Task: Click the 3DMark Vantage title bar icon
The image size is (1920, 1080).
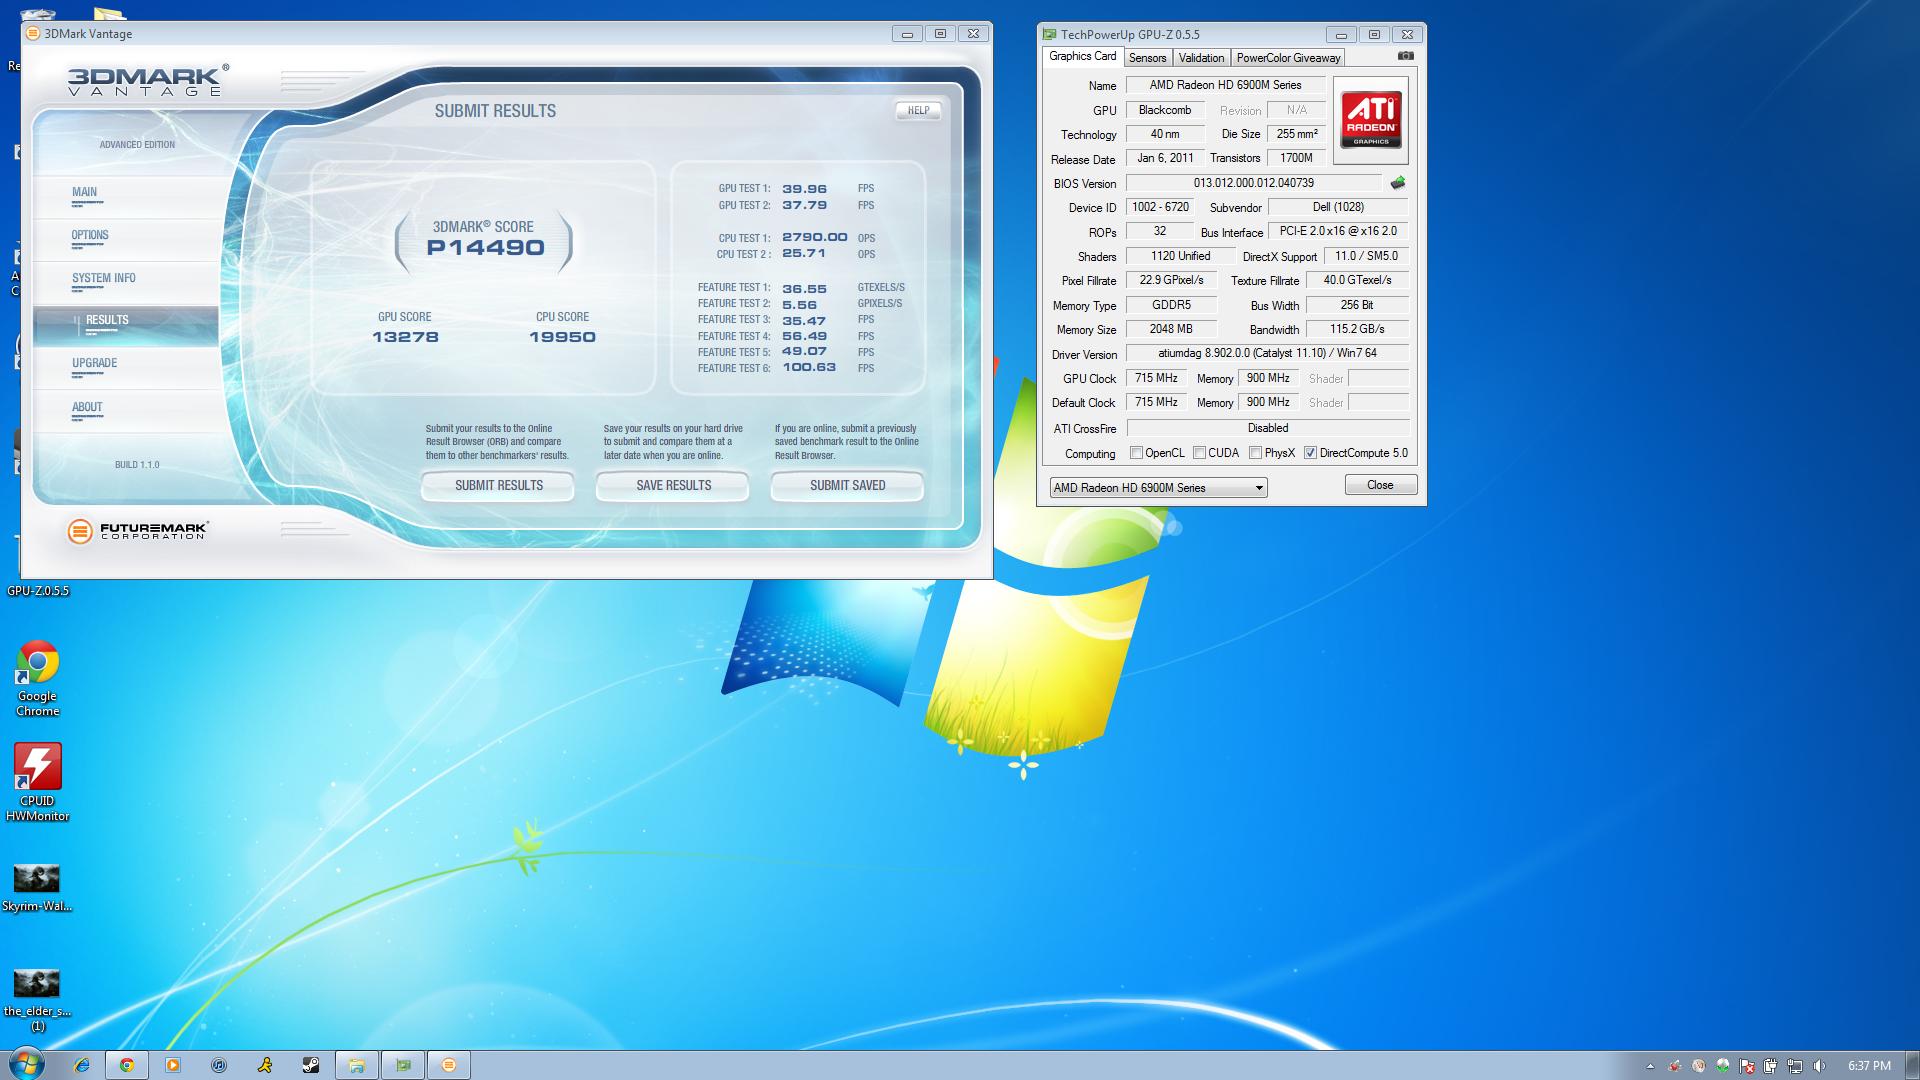Action: [33, 34]
